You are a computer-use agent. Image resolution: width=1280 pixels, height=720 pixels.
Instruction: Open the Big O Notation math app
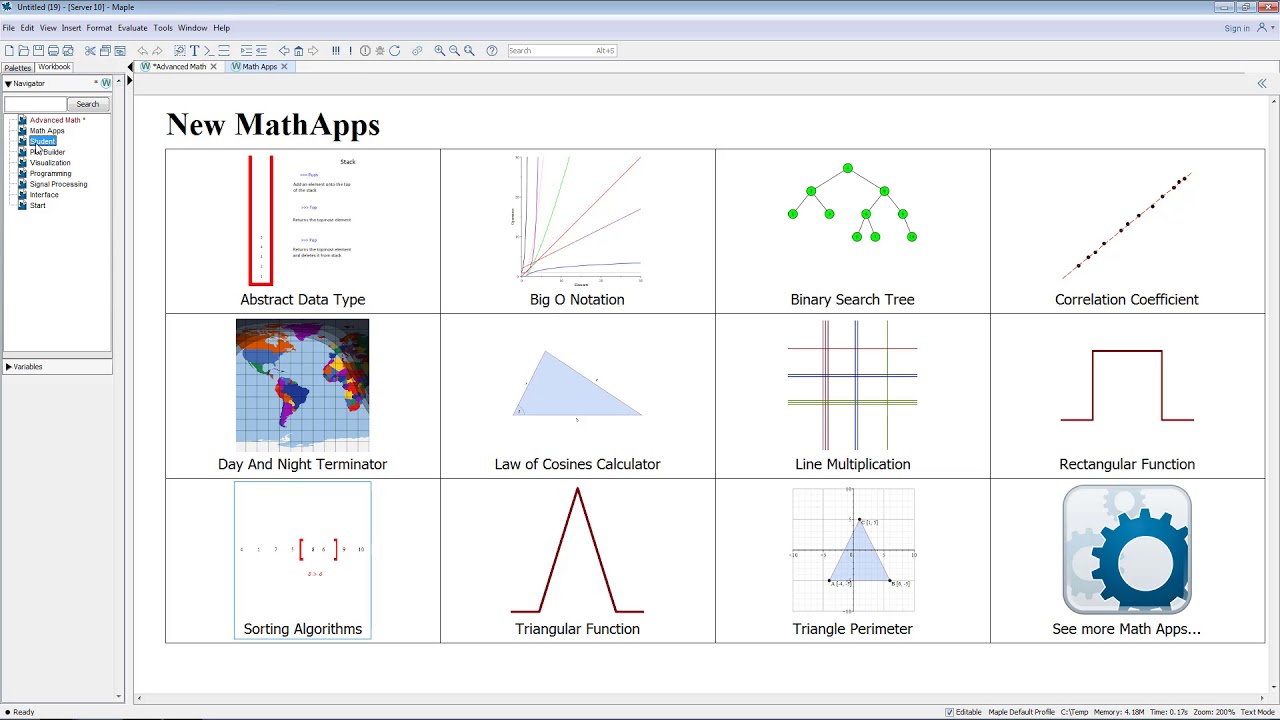(x=578, y=231)
